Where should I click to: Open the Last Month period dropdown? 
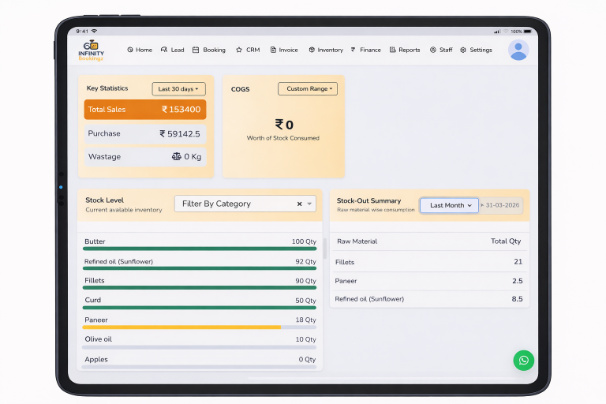pyautogui.click(x=449, y=205)
